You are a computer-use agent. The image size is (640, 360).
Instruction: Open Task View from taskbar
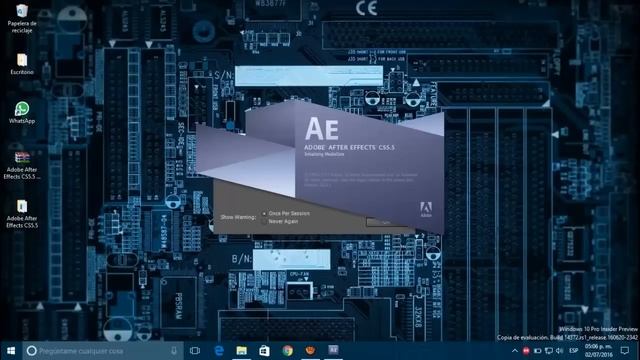195,351
